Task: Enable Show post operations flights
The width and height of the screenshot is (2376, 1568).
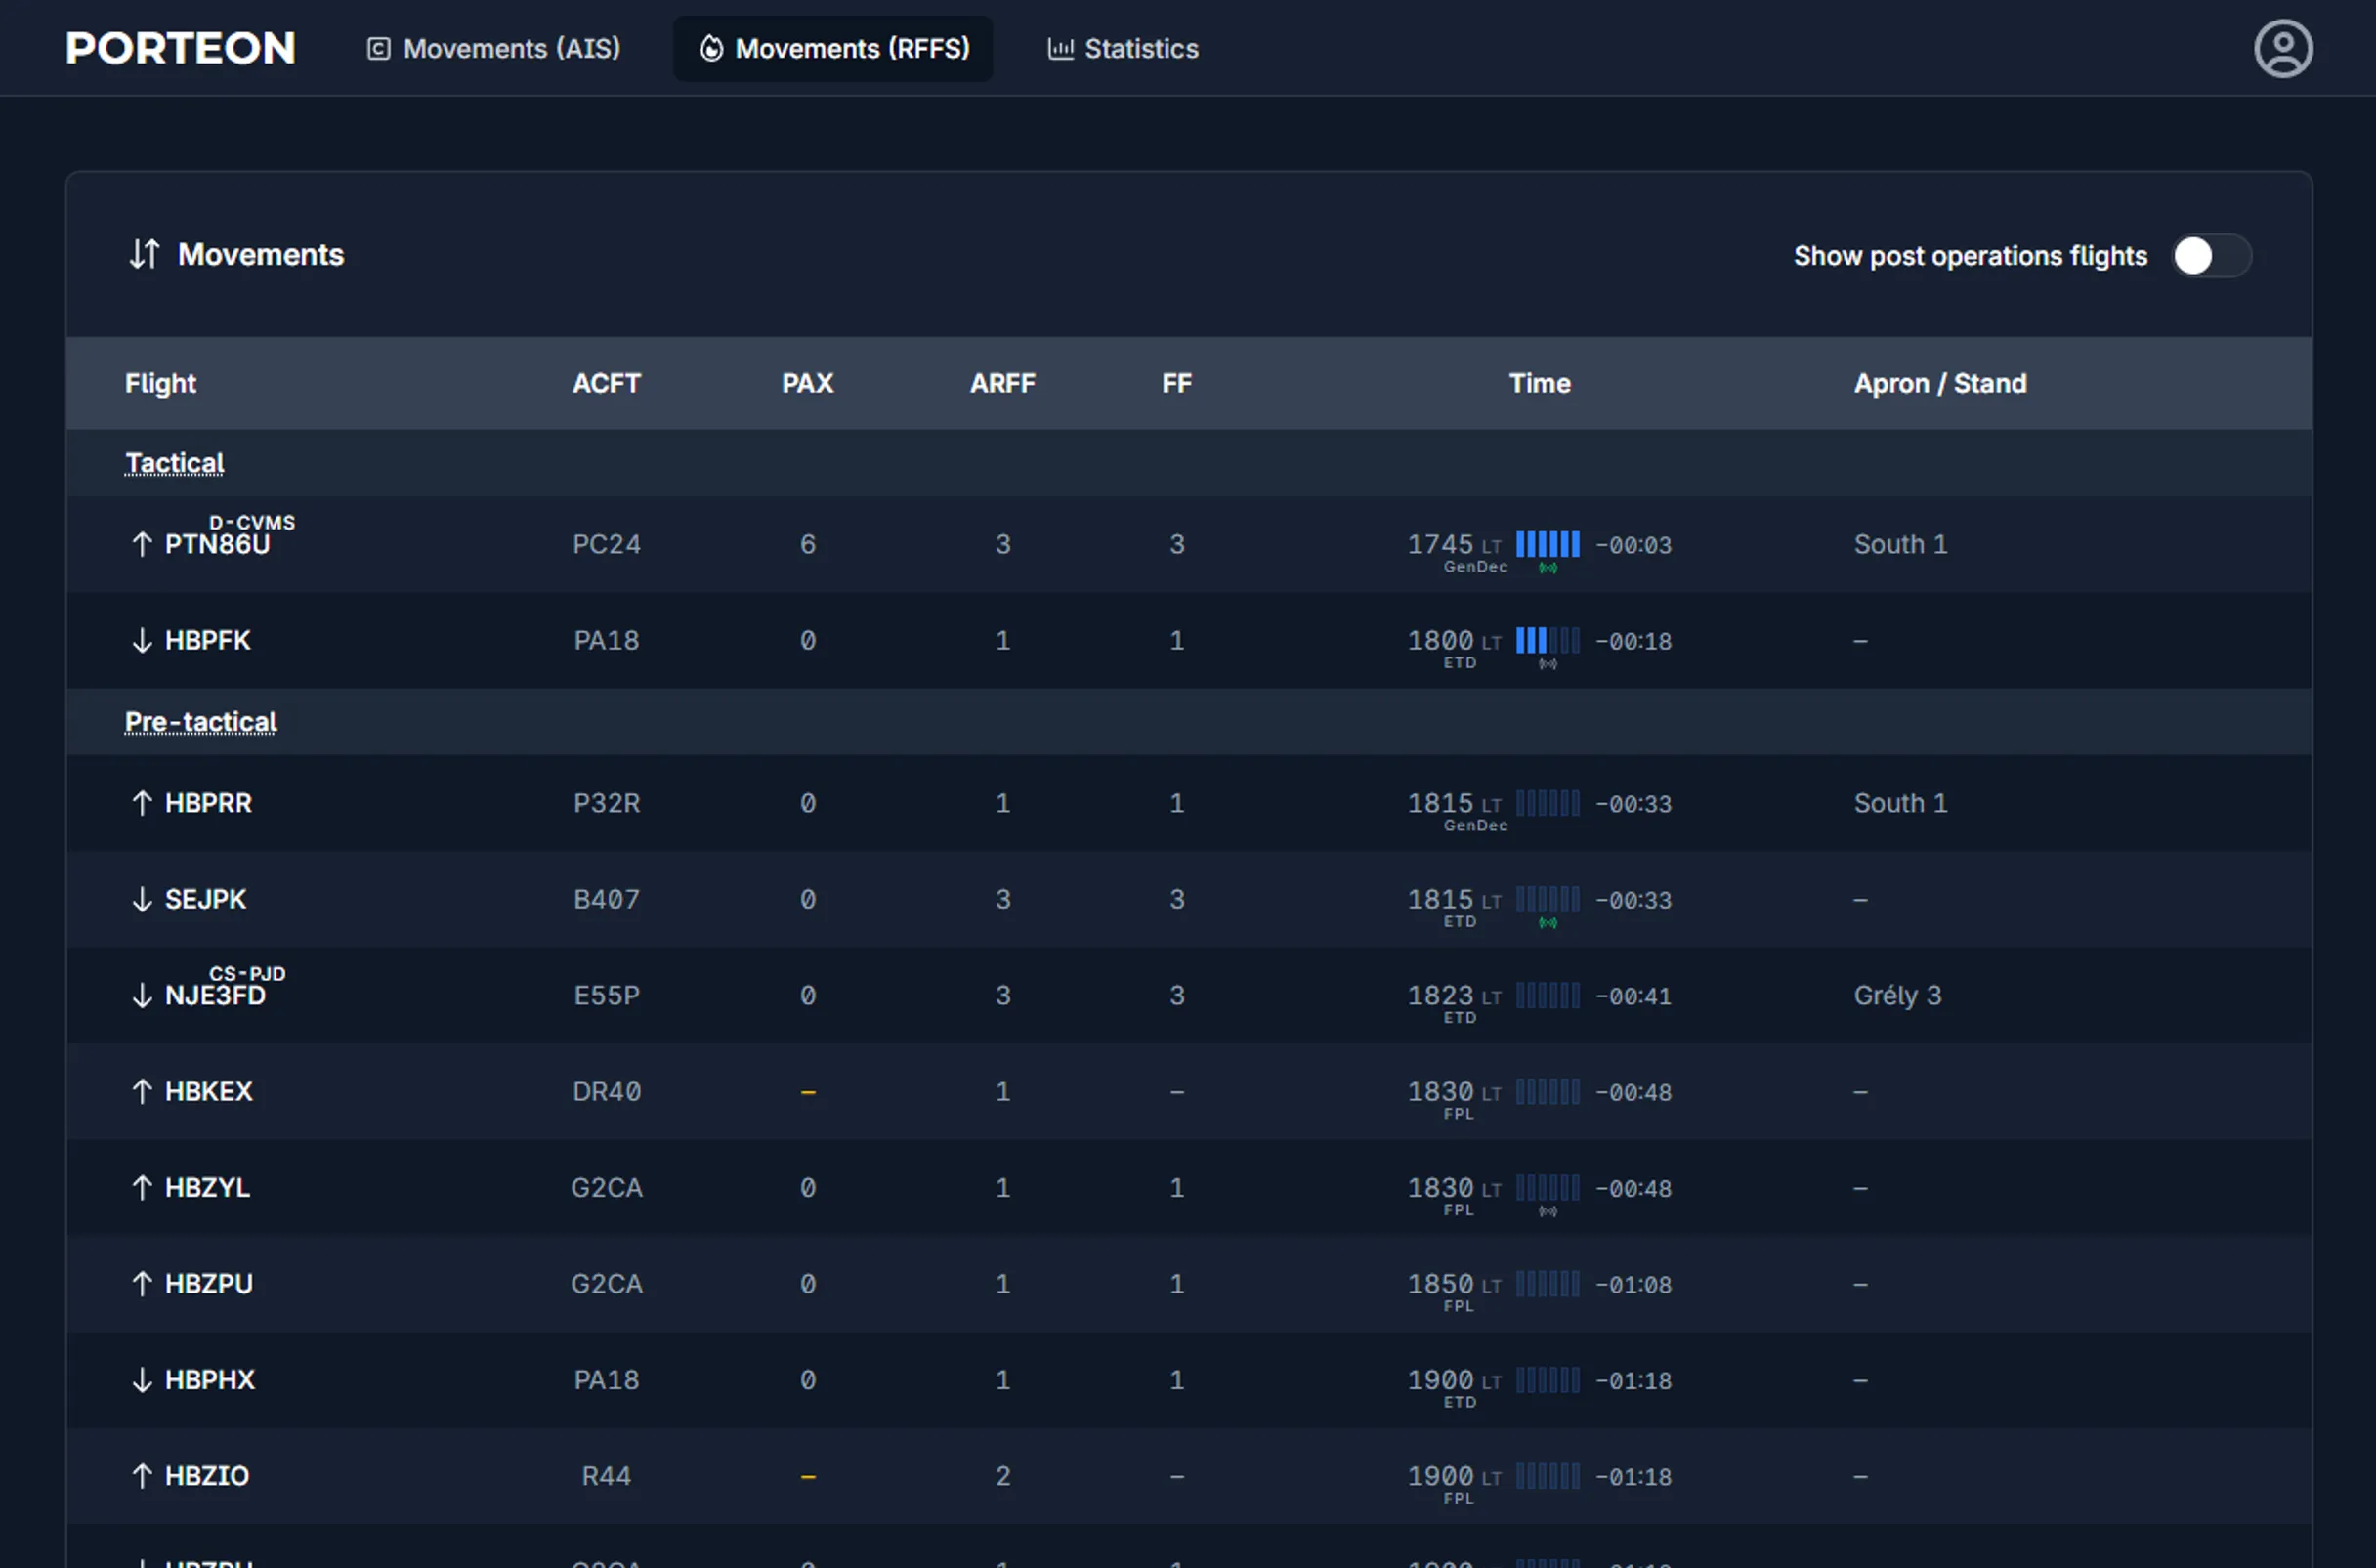Action: tap(2211, 256)
